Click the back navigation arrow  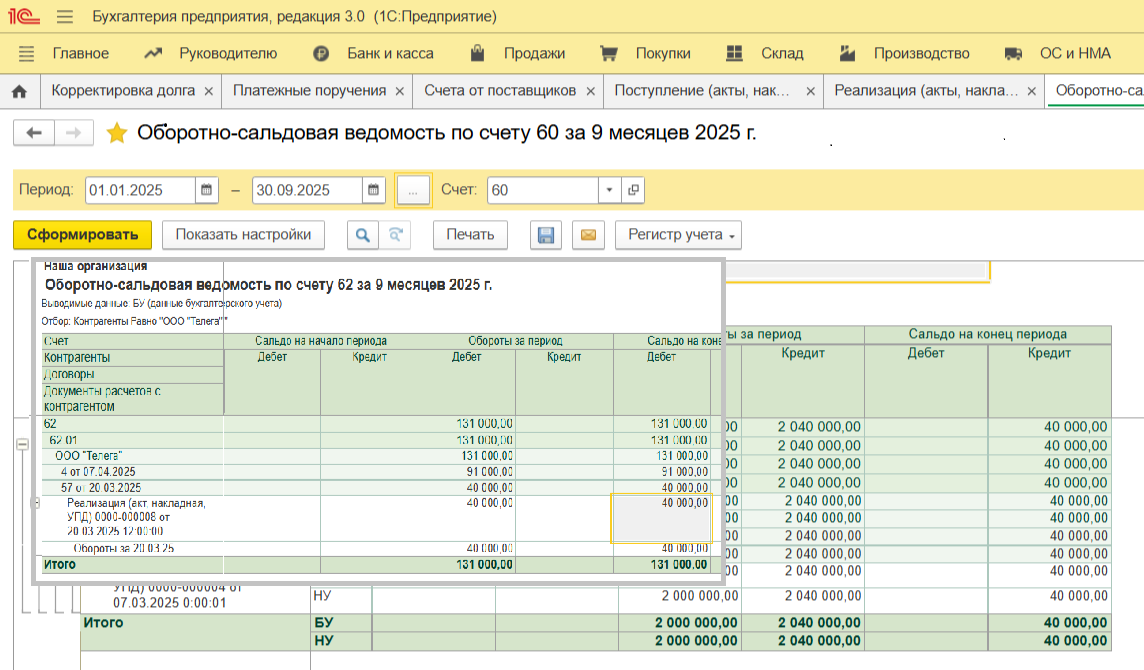[34, 133]
